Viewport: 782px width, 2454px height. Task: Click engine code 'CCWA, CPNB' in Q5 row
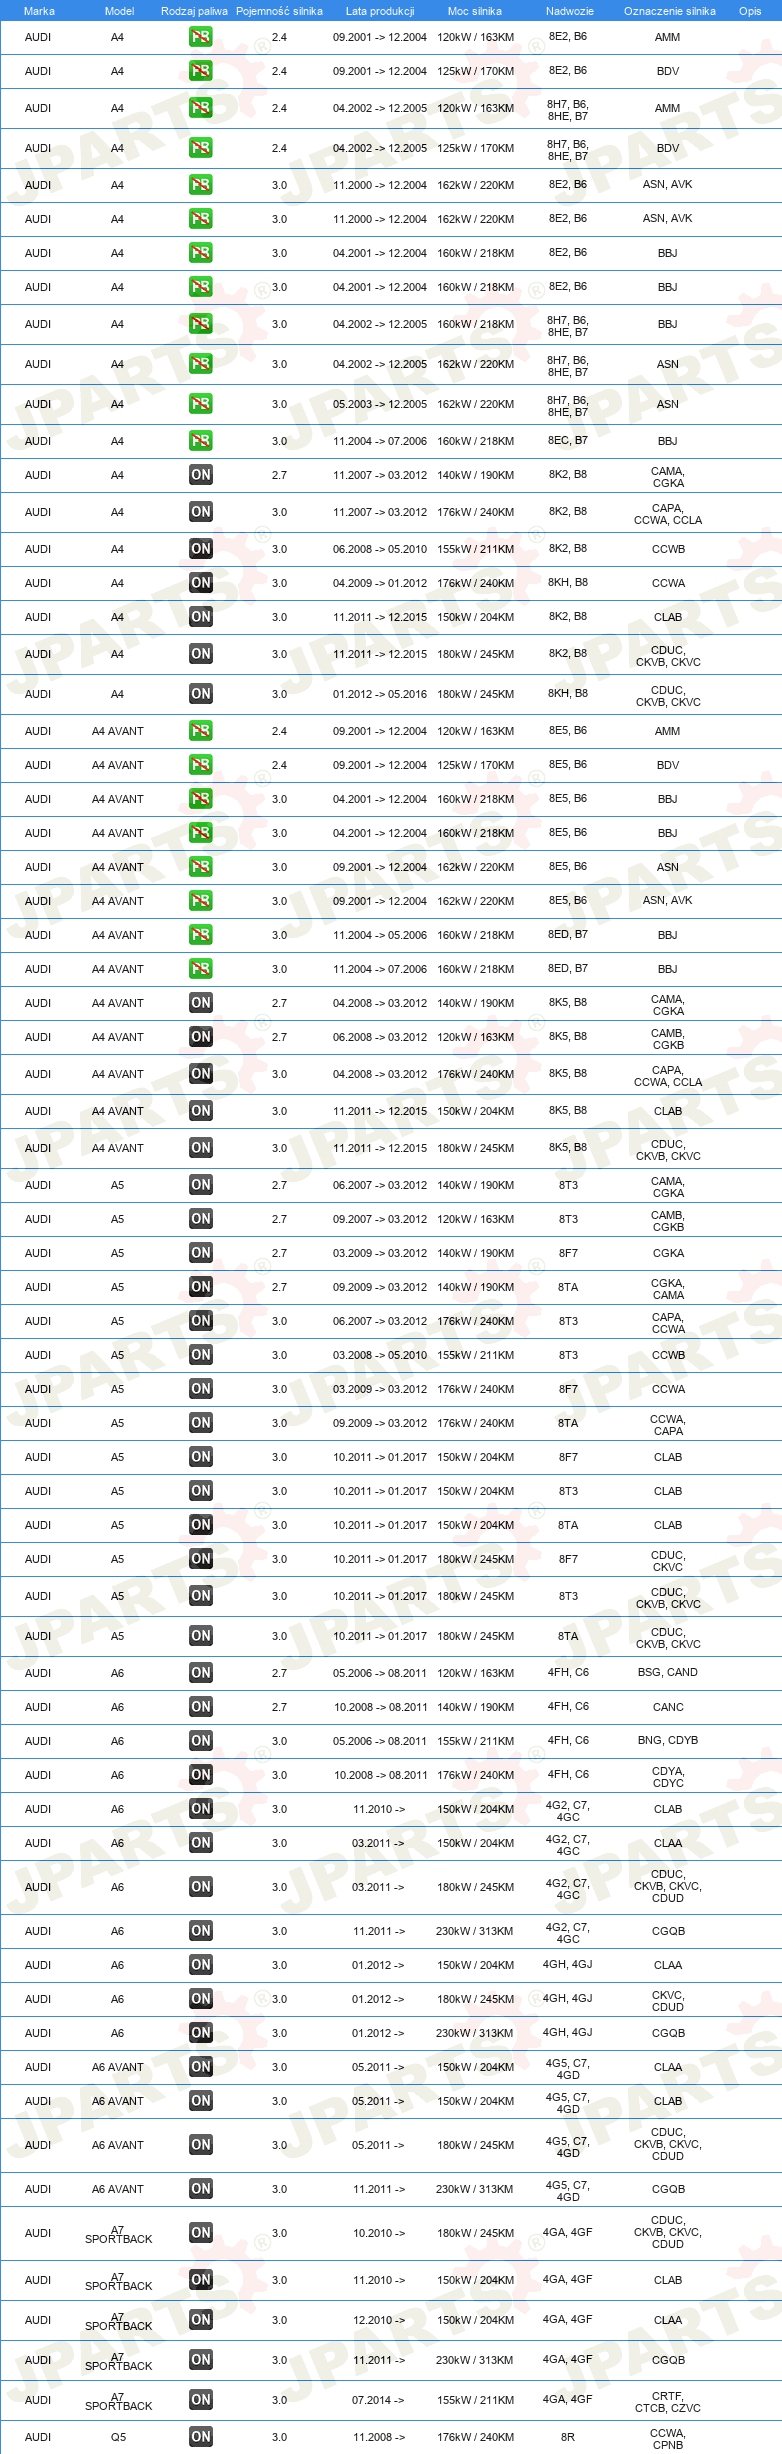668,2439
